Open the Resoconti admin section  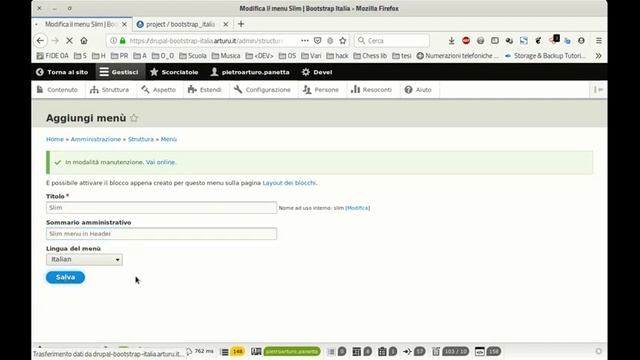click(371, 89)
